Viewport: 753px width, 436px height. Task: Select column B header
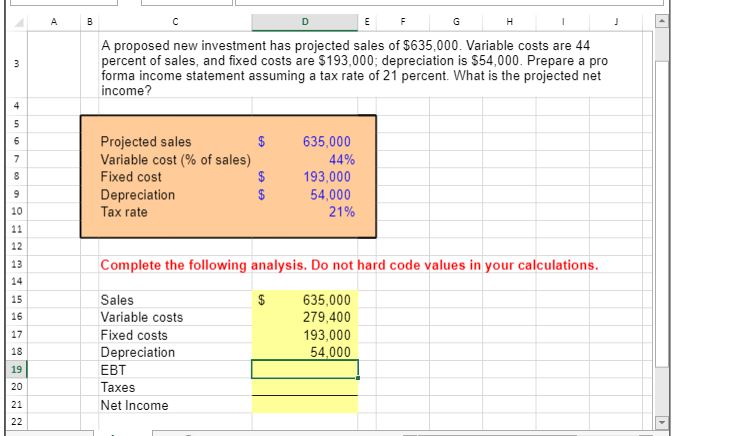point(89,22)
